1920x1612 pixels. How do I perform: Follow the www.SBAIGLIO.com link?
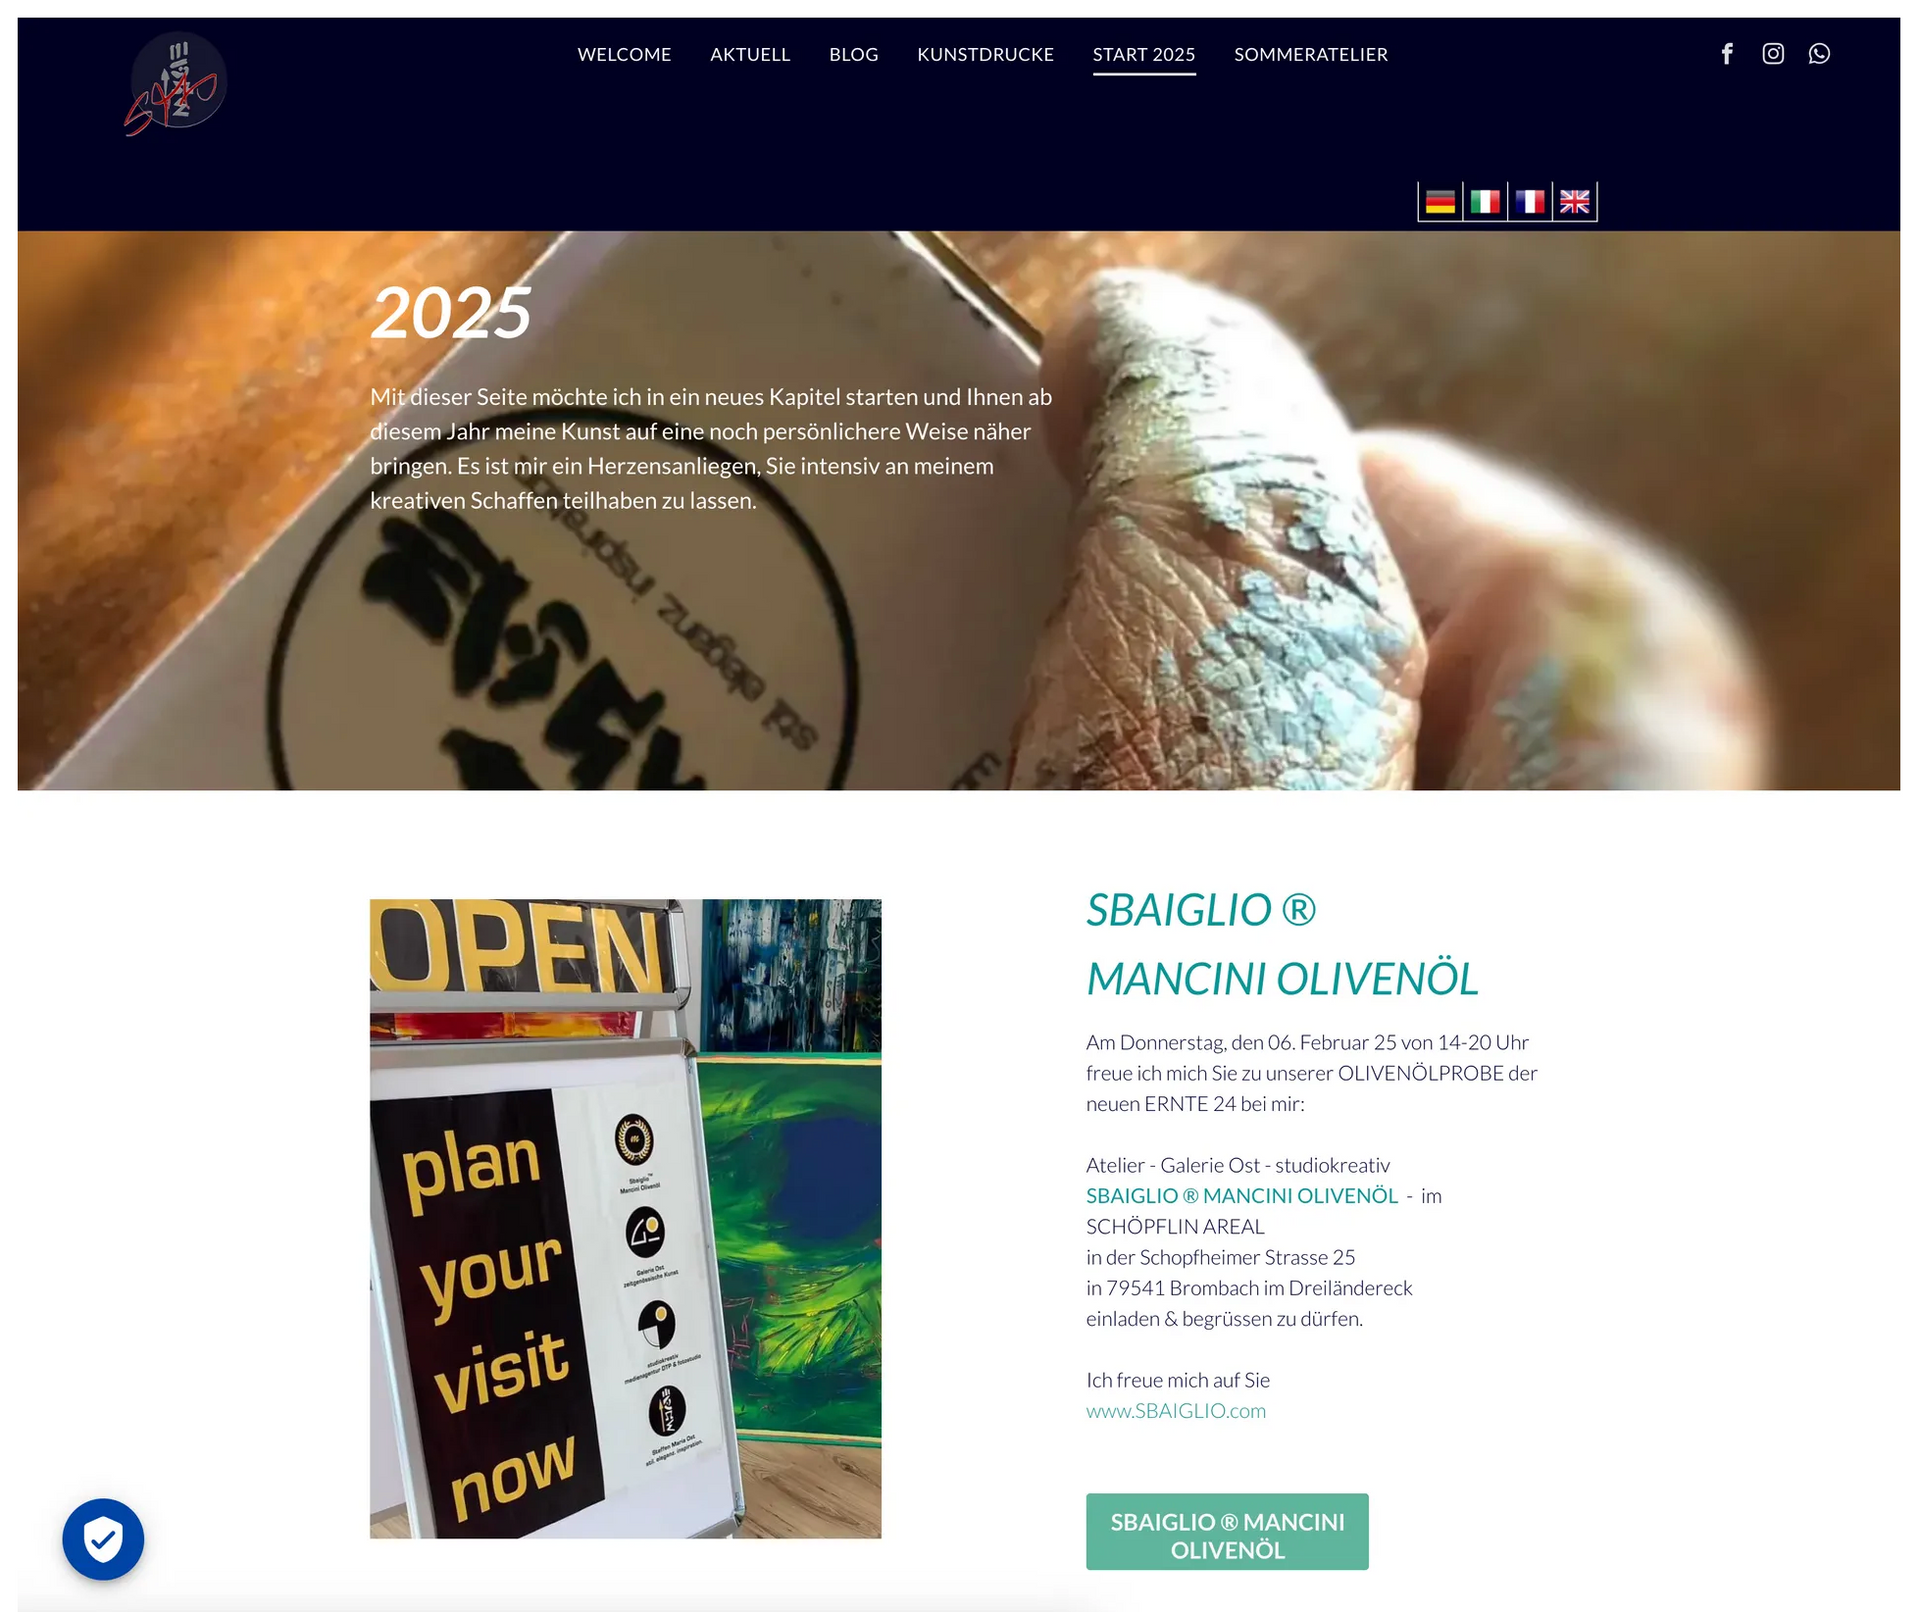(x=1176, y=1411)
